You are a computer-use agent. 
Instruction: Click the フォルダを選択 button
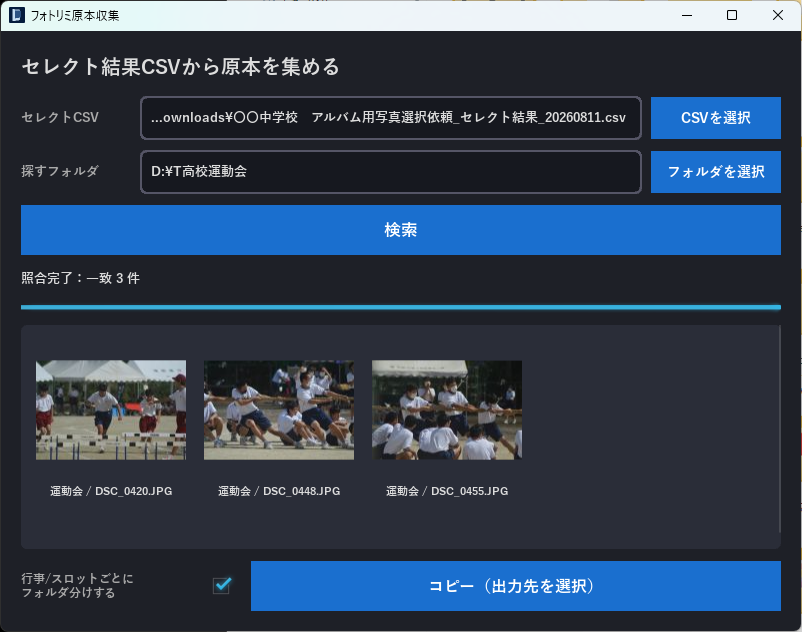pyautogui.click(x=716, y=172)
